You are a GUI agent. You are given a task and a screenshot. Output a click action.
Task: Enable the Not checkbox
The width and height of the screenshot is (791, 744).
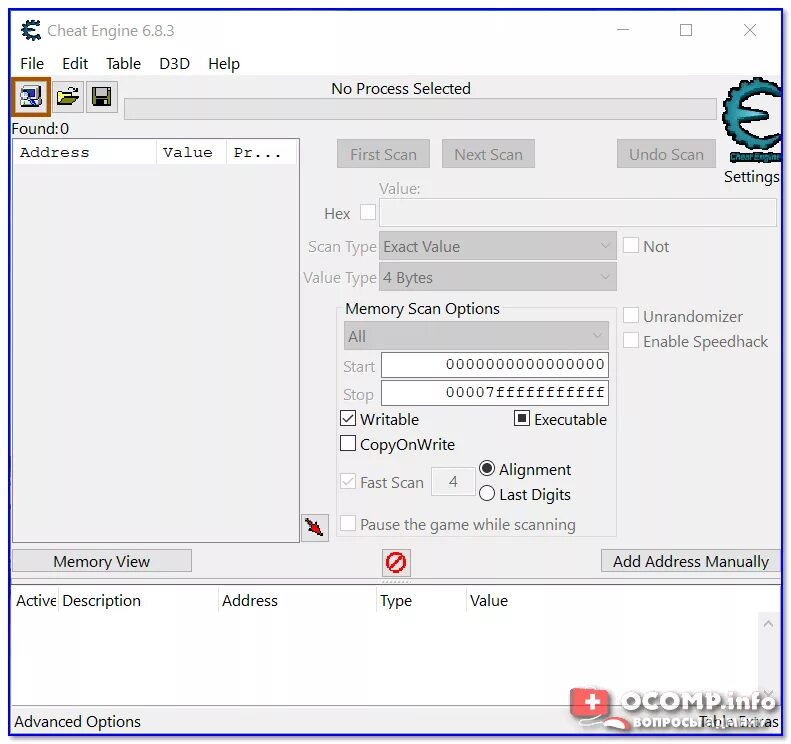click(x=631, y=246)
